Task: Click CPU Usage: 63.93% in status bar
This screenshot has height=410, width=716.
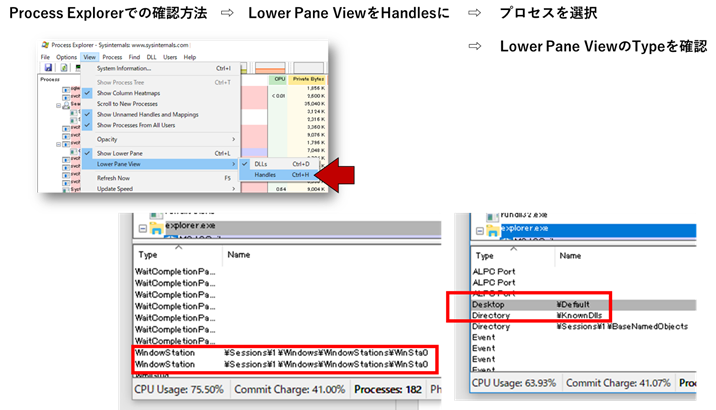Action: (x=514, y=383)
